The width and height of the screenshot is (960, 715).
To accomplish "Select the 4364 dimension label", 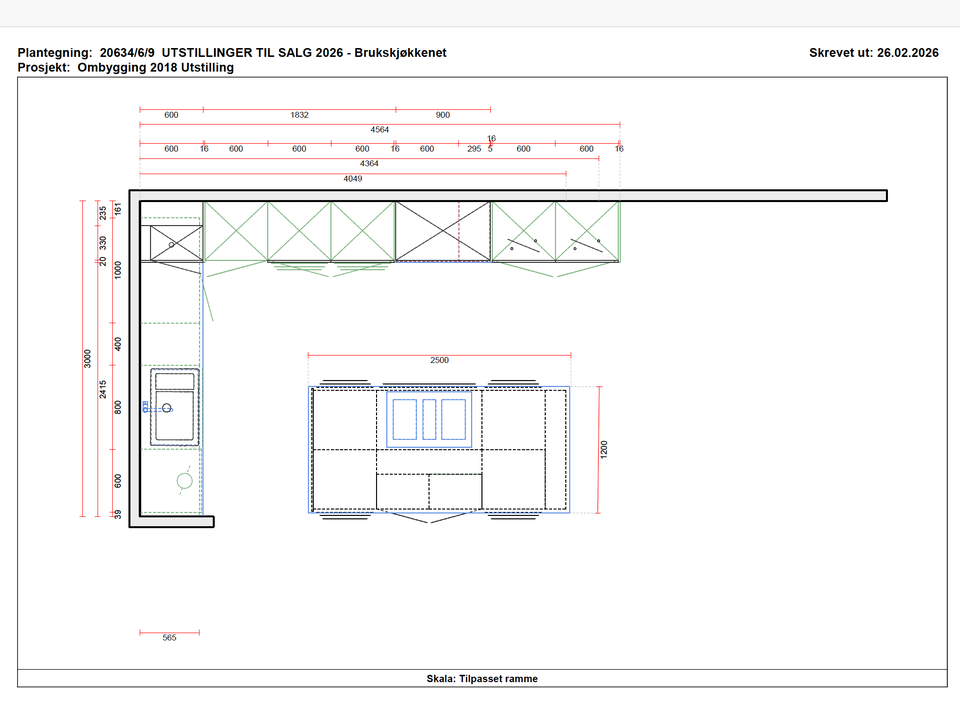I will (x=369, y=163).
